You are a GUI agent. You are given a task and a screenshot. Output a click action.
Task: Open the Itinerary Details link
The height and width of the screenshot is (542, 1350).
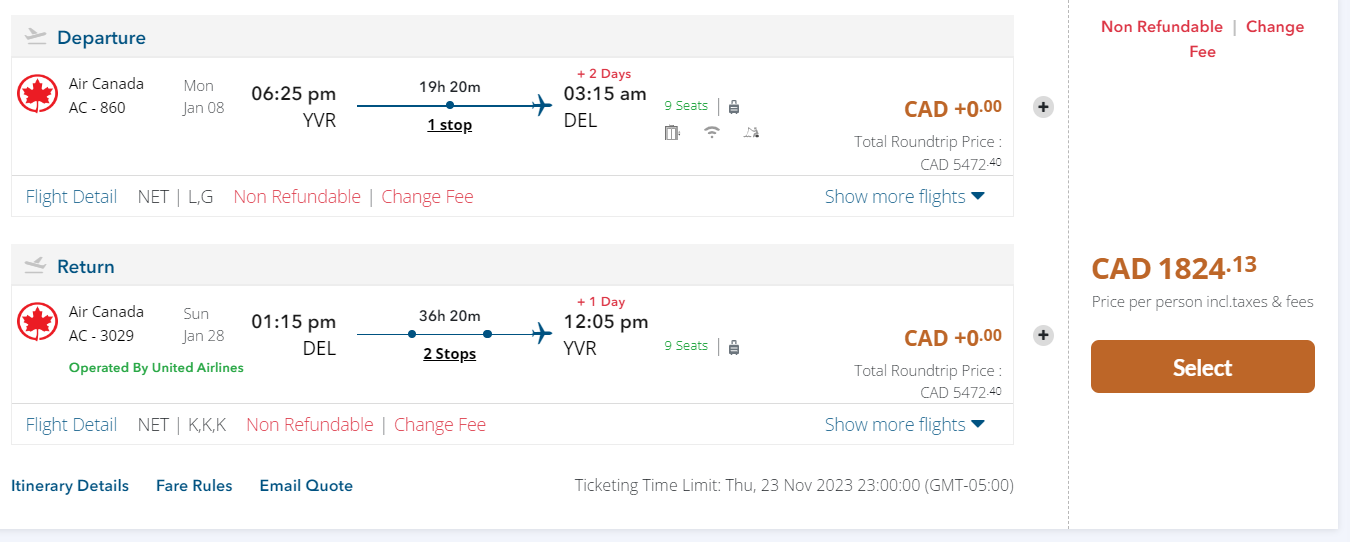tap(70, 486)
